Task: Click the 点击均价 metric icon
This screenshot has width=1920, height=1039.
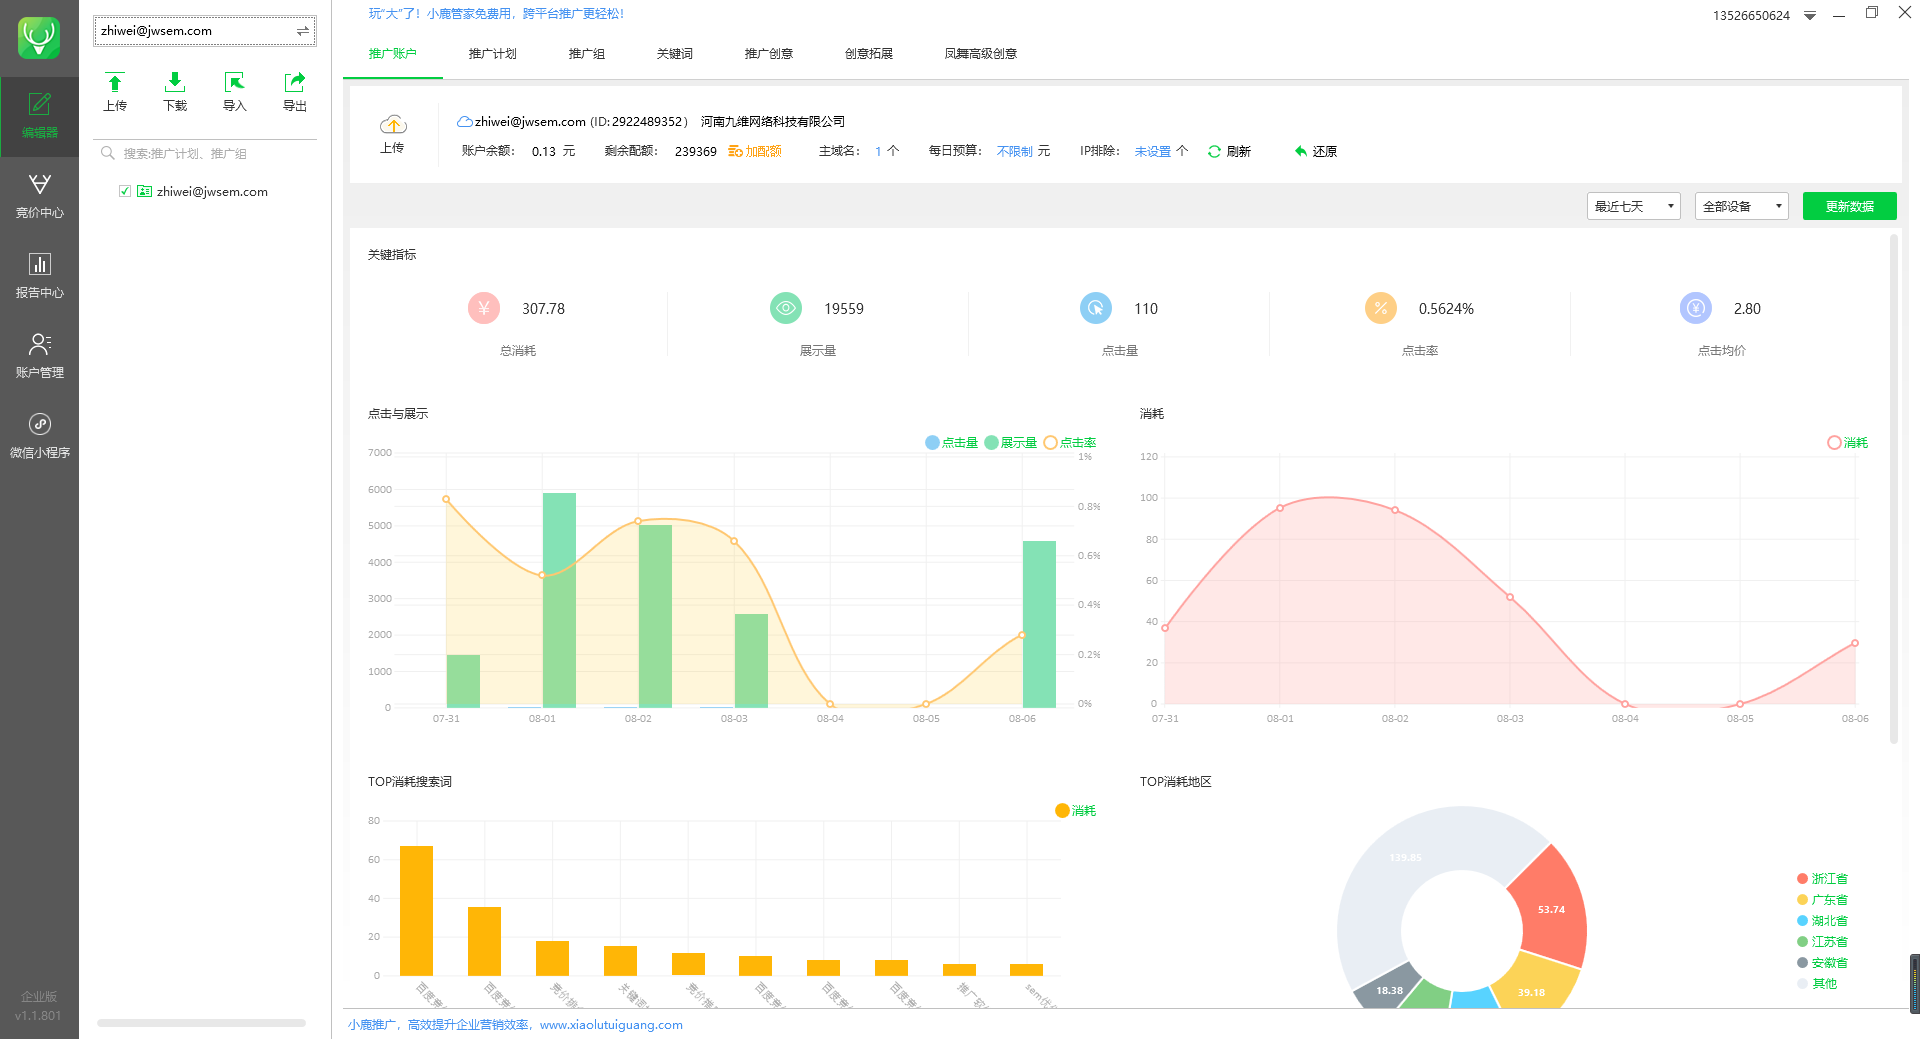Action: (1696, 308)
